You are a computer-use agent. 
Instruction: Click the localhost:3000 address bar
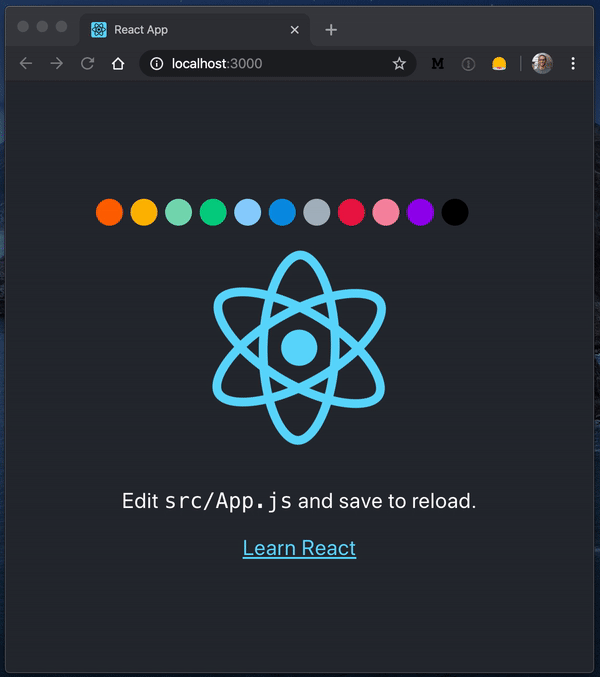click(270, 63)
